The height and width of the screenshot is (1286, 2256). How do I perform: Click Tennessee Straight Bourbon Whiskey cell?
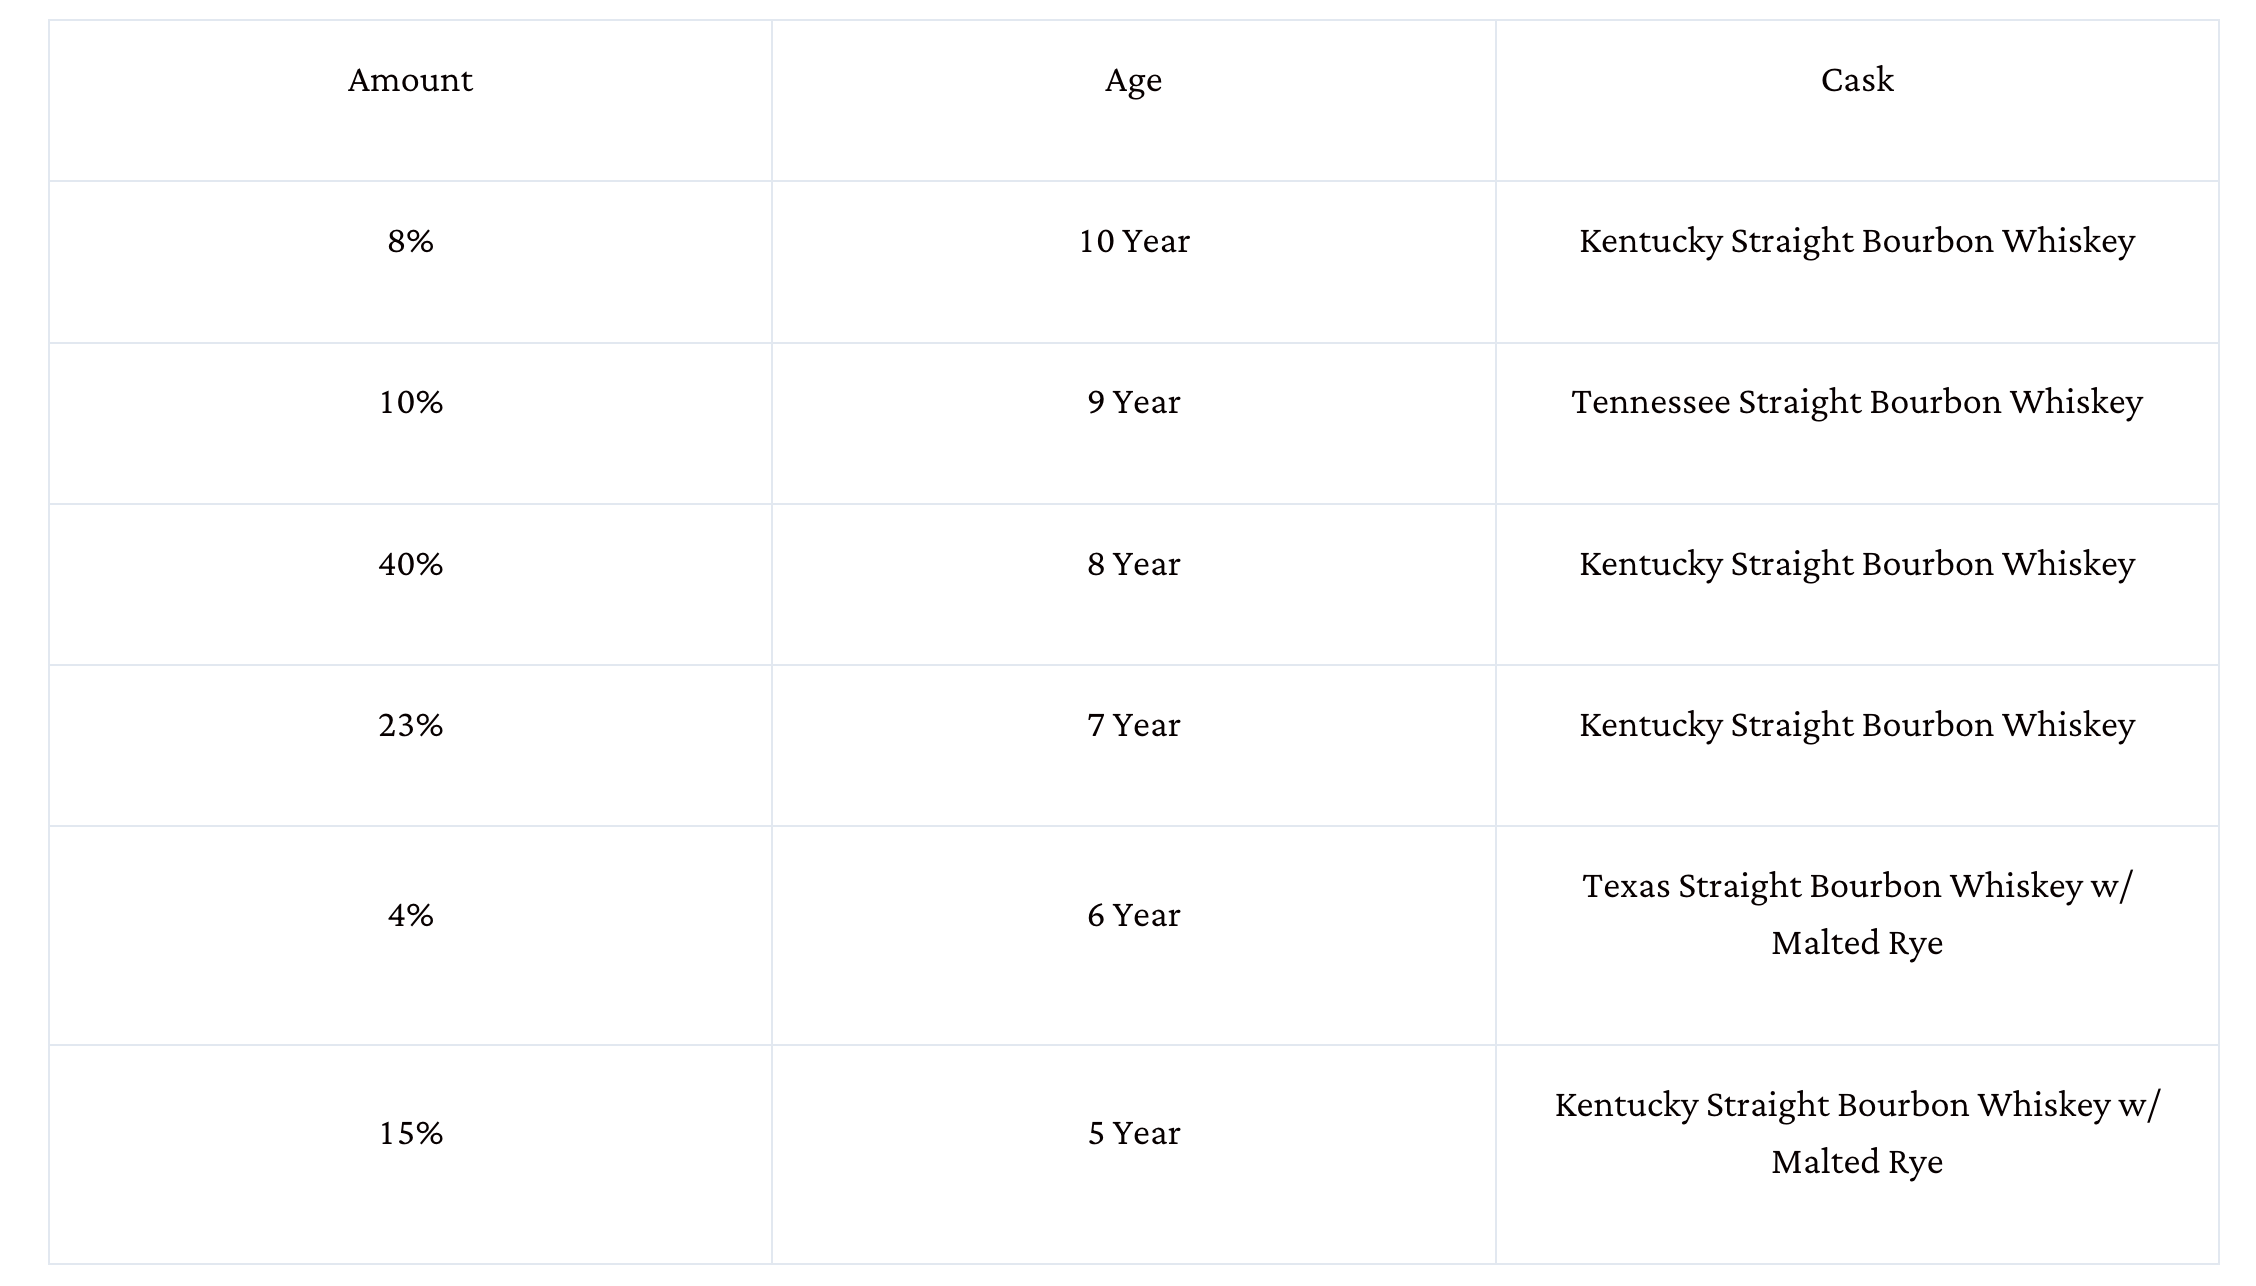[1857, 402]
